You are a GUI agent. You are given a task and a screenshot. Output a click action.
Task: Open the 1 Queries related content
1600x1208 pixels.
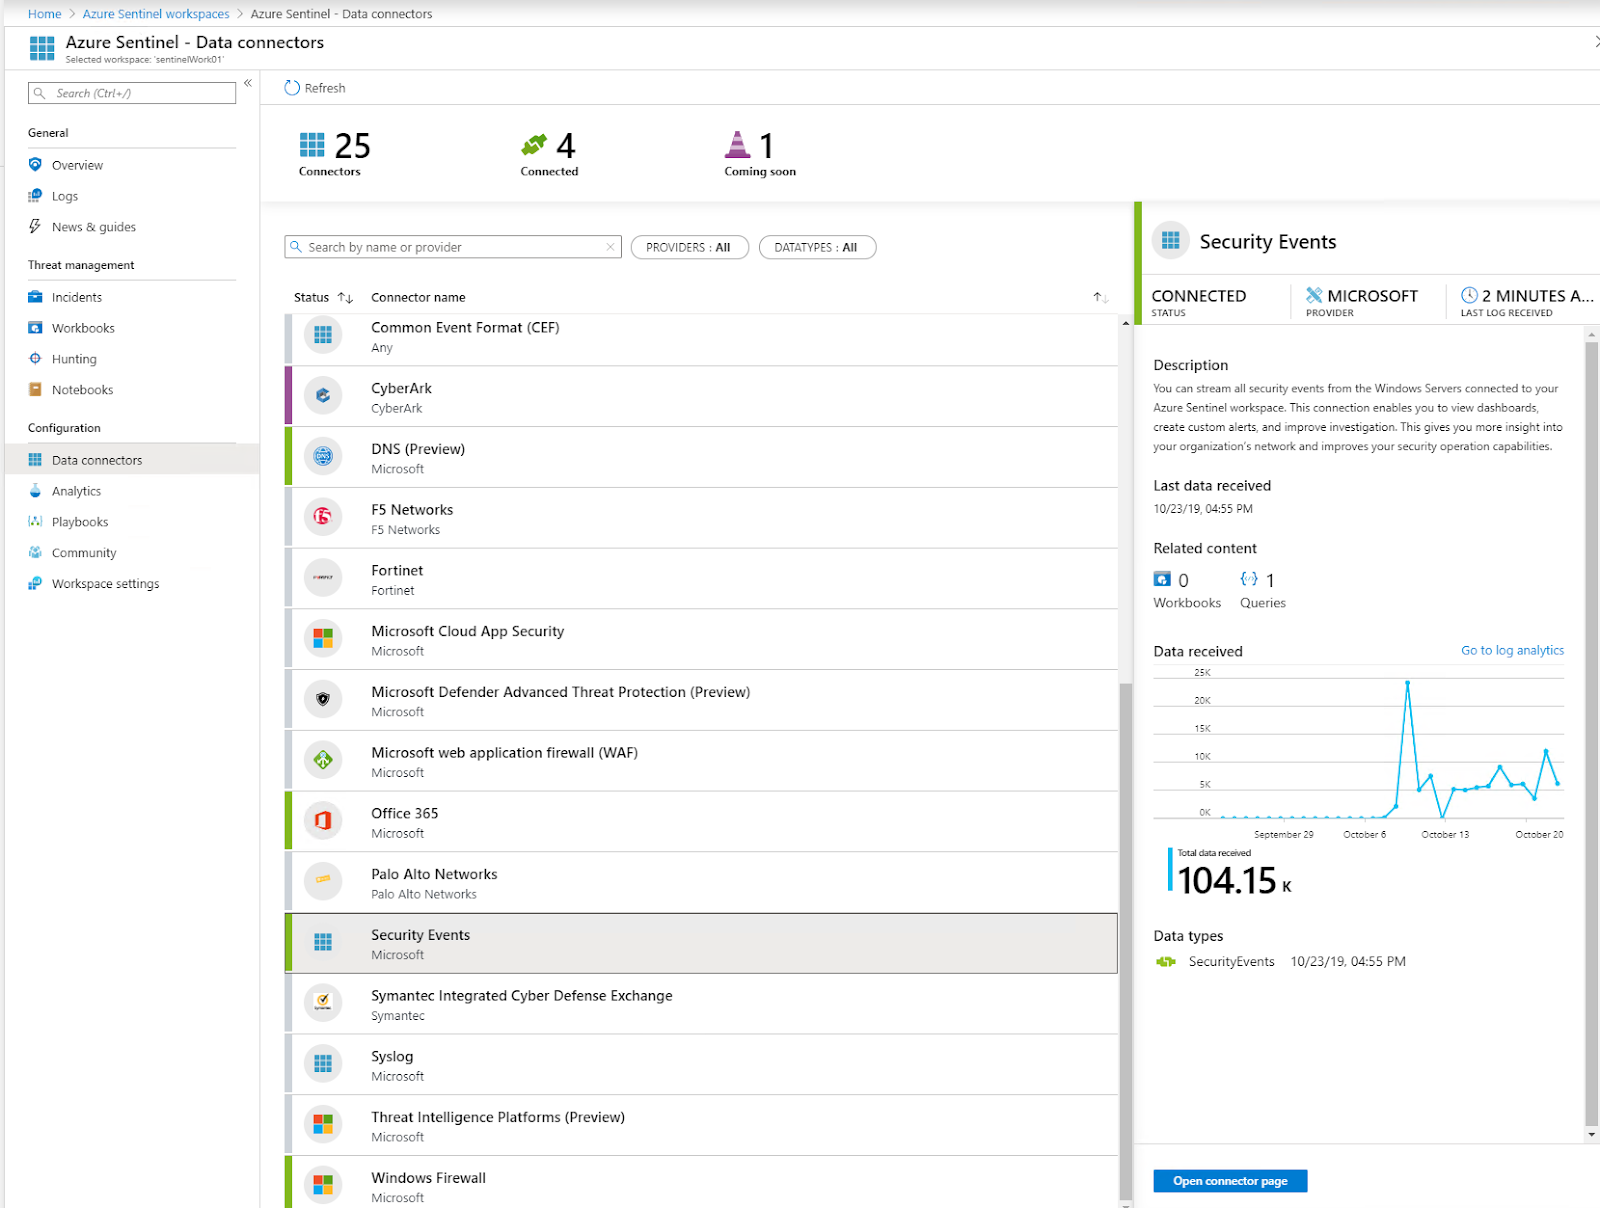click(1262, 590)
